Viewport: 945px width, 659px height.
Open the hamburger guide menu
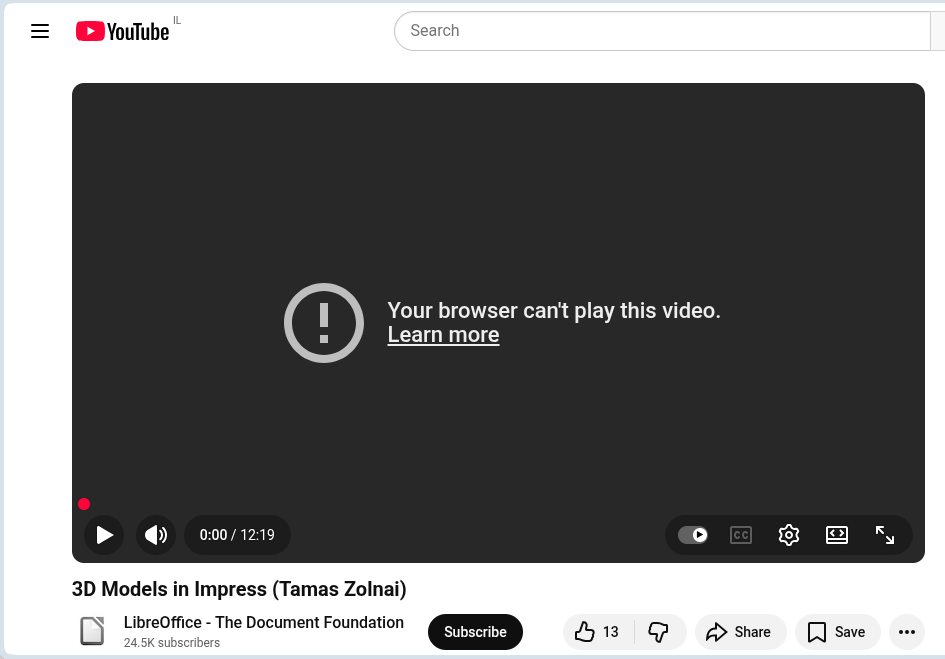pyautogui.click(x=40, y=31)
